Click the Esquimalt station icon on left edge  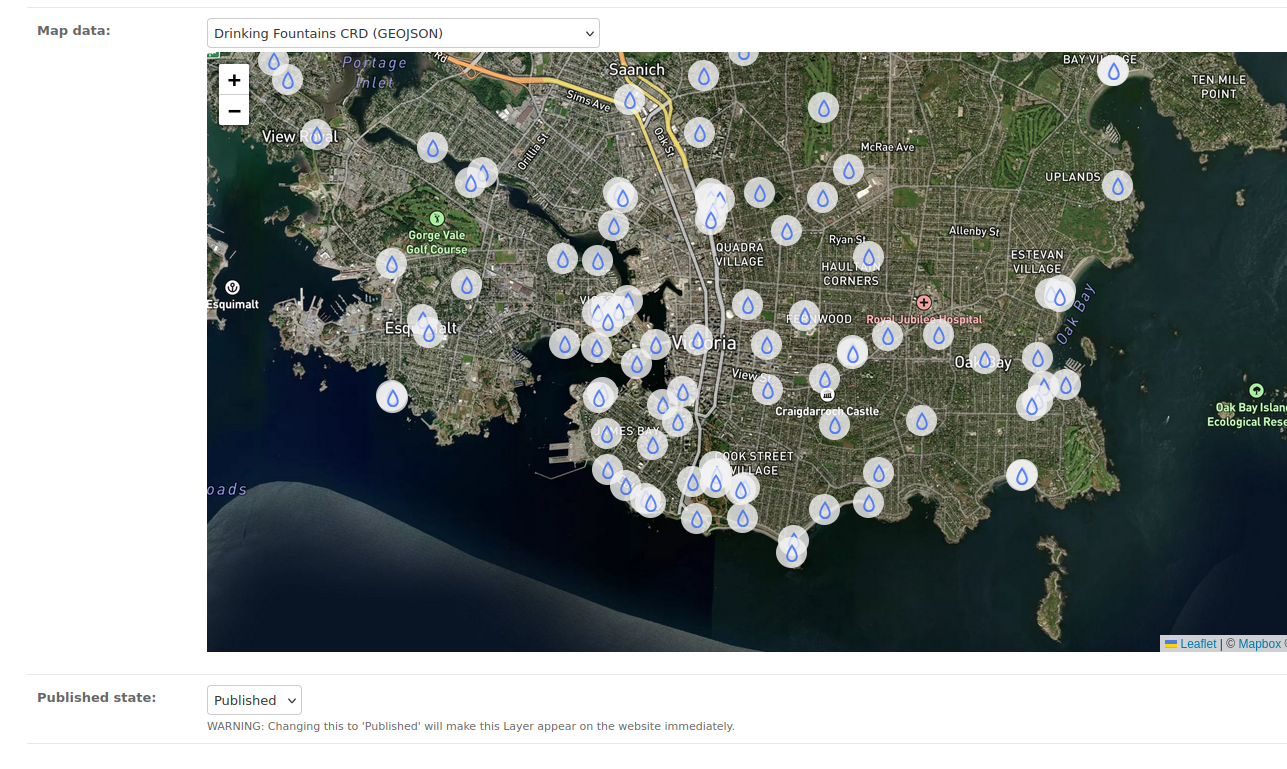pyautogui.click(x=233, y=287)
